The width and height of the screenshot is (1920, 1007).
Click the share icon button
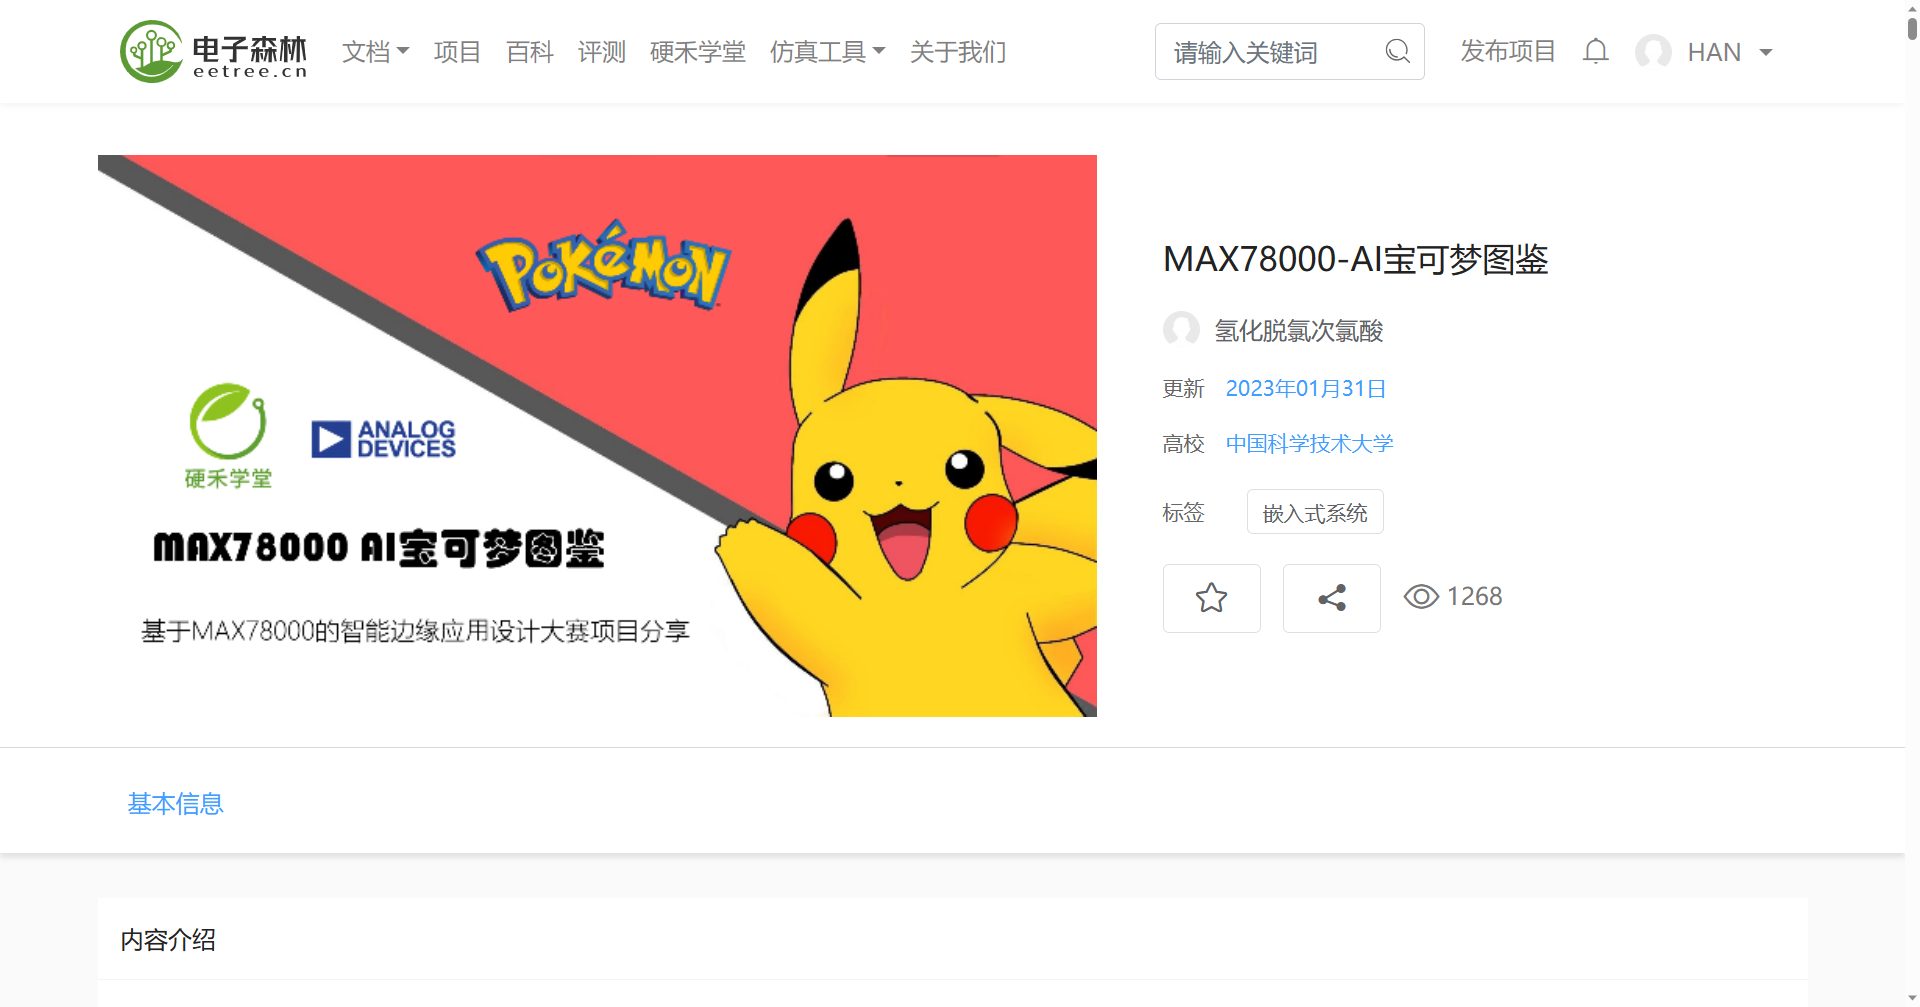1331,598
